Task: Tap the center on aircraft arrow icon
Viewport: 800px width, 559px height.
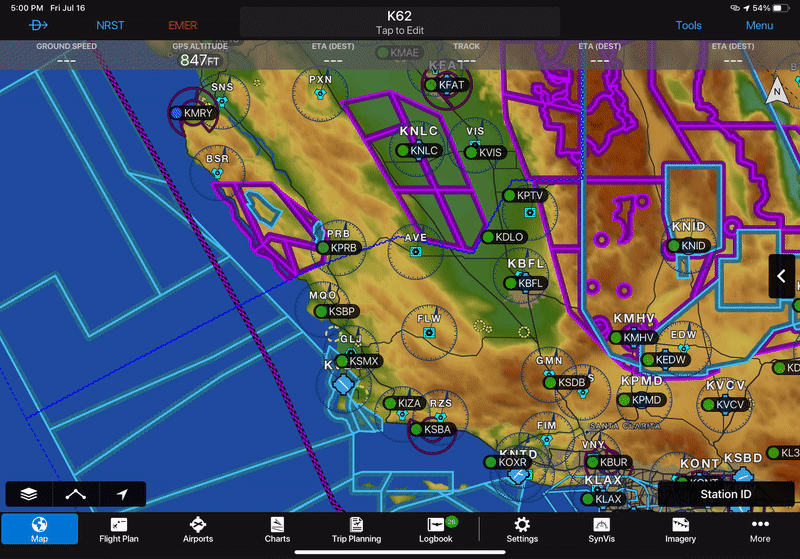Action: pos(122,494)
